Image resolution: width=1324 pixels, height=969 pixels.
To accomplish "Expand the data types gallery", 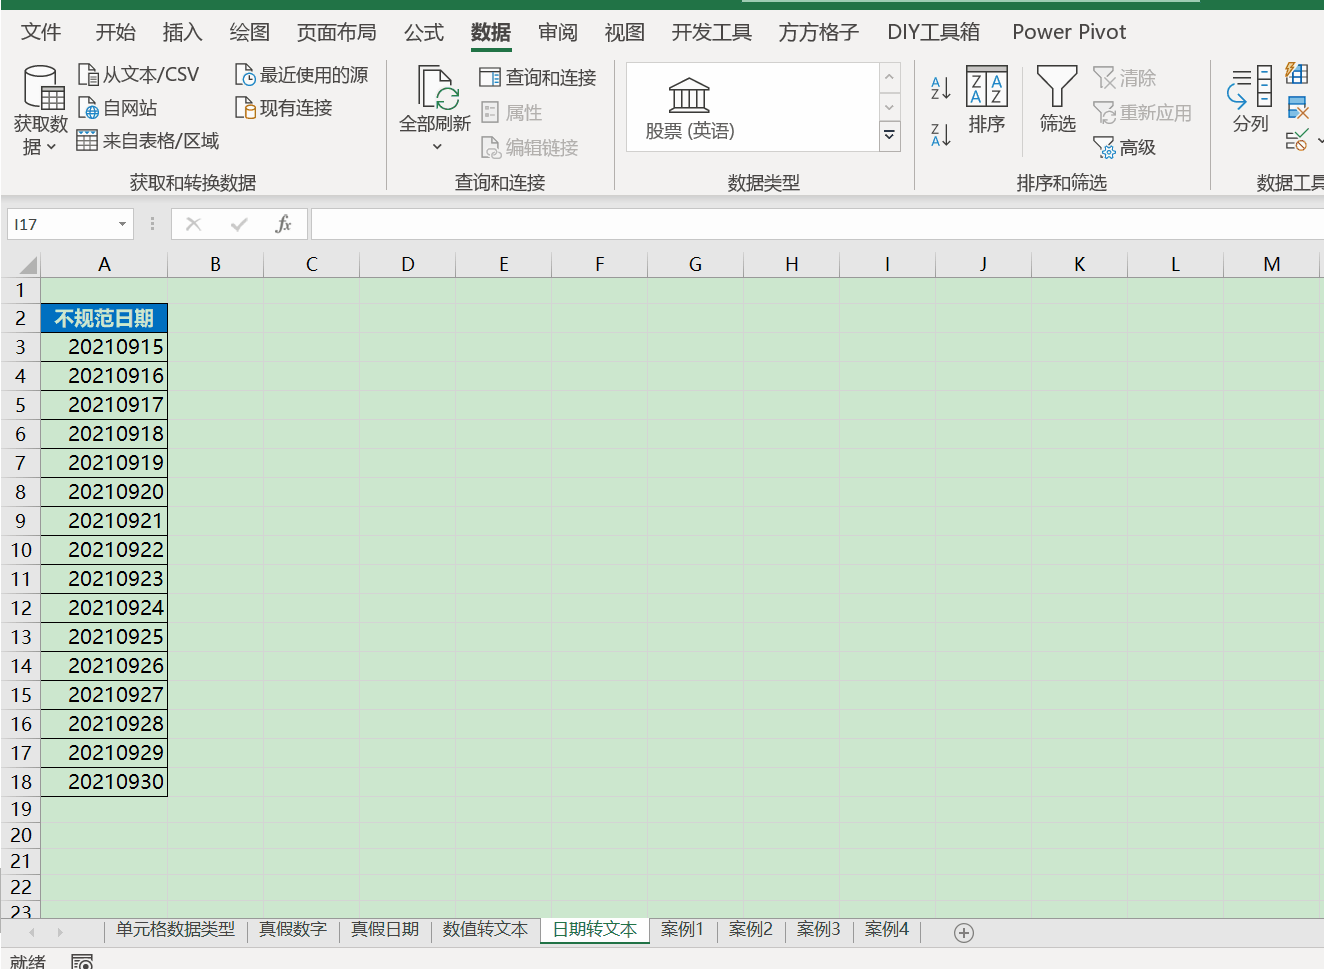I will point(889,136).
